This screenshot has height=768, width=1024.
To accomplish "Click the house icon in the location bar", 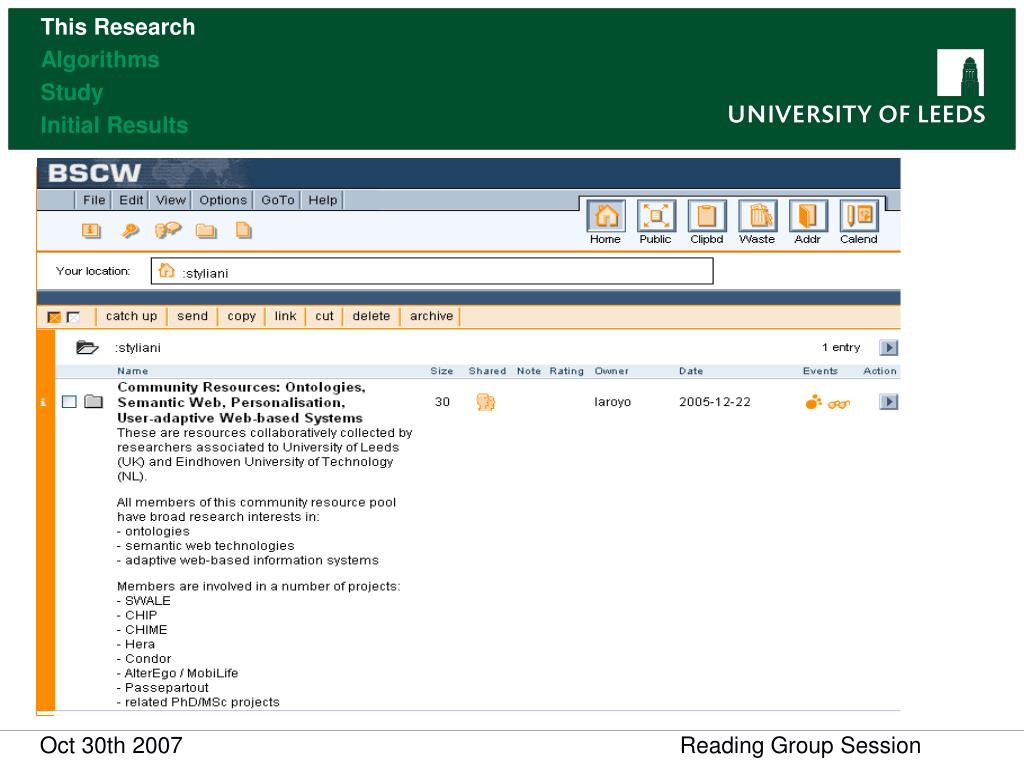I will [x=167, y=270].
